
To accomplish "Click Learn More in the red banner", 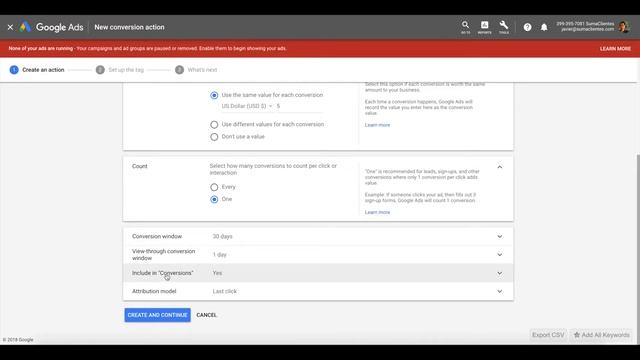I will [x=615, y=49].
